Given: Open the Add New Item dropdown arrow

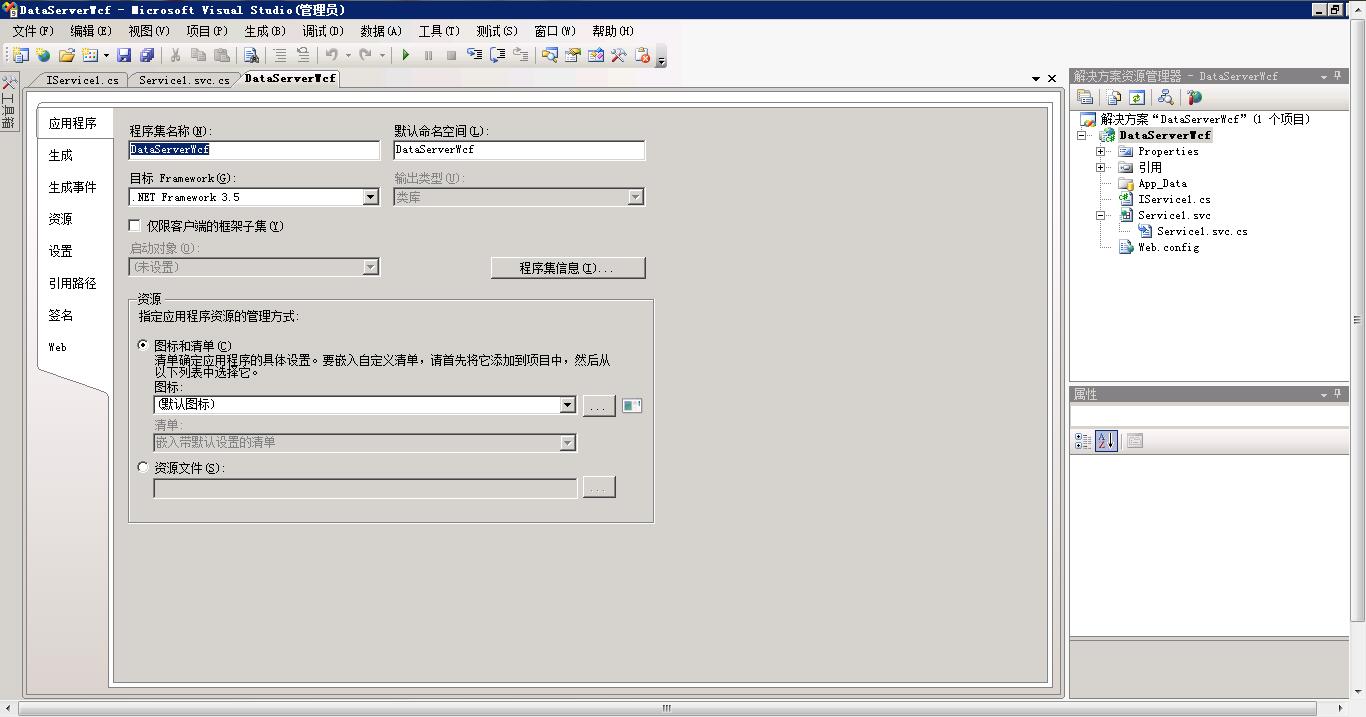Looking at the screenshot, I should (106, 56).
